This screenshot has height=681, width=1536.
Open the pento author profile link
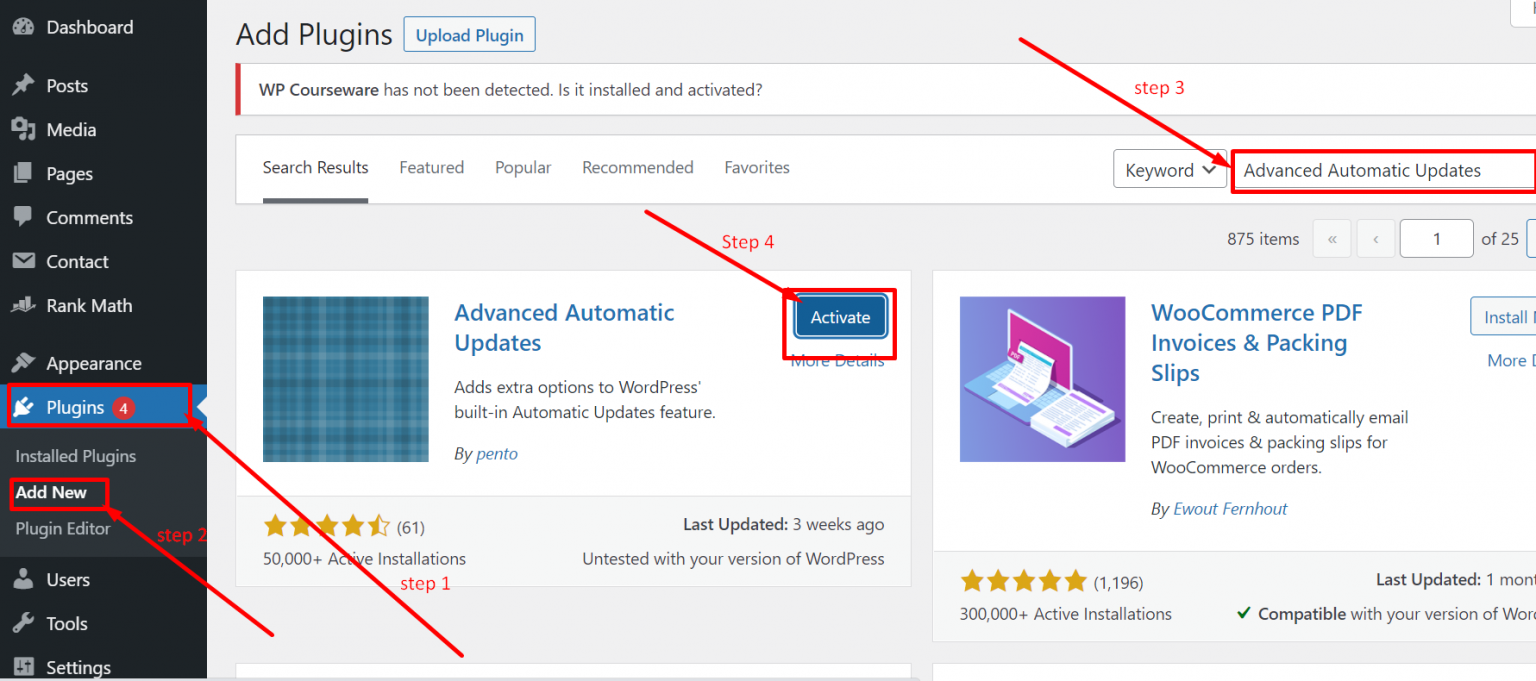click(497, 453)
